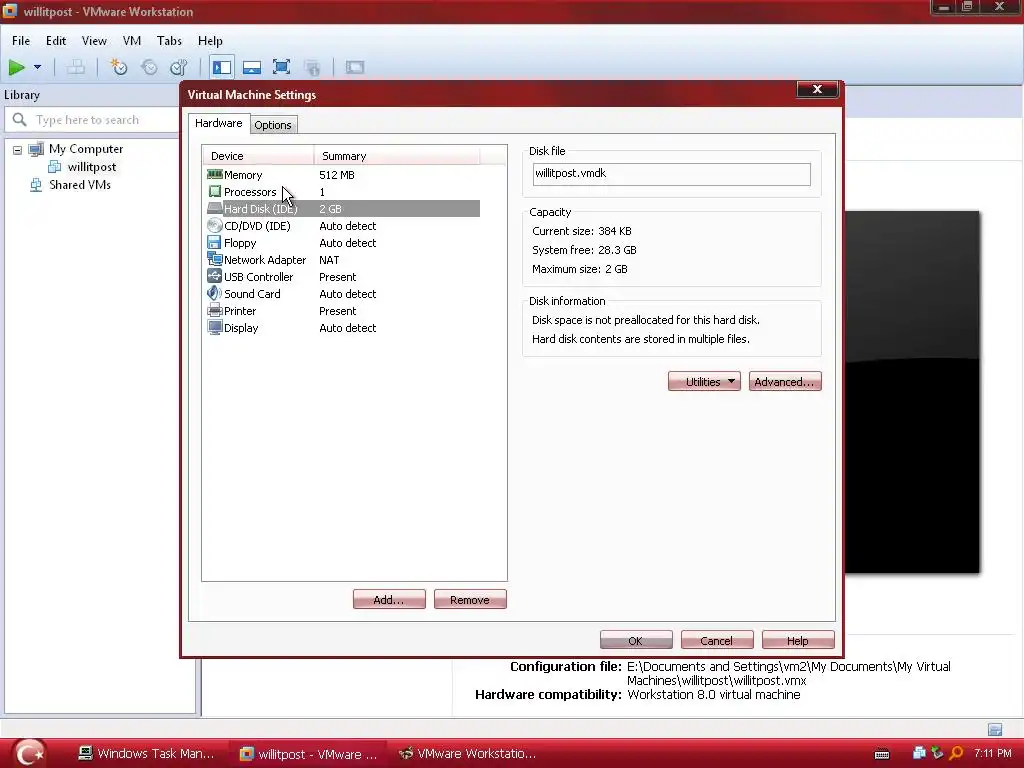Image resolution: width=1024 pixels, height=768 pixels.
Task: Click the Processors device icon
Action: (x=214, y=191)
